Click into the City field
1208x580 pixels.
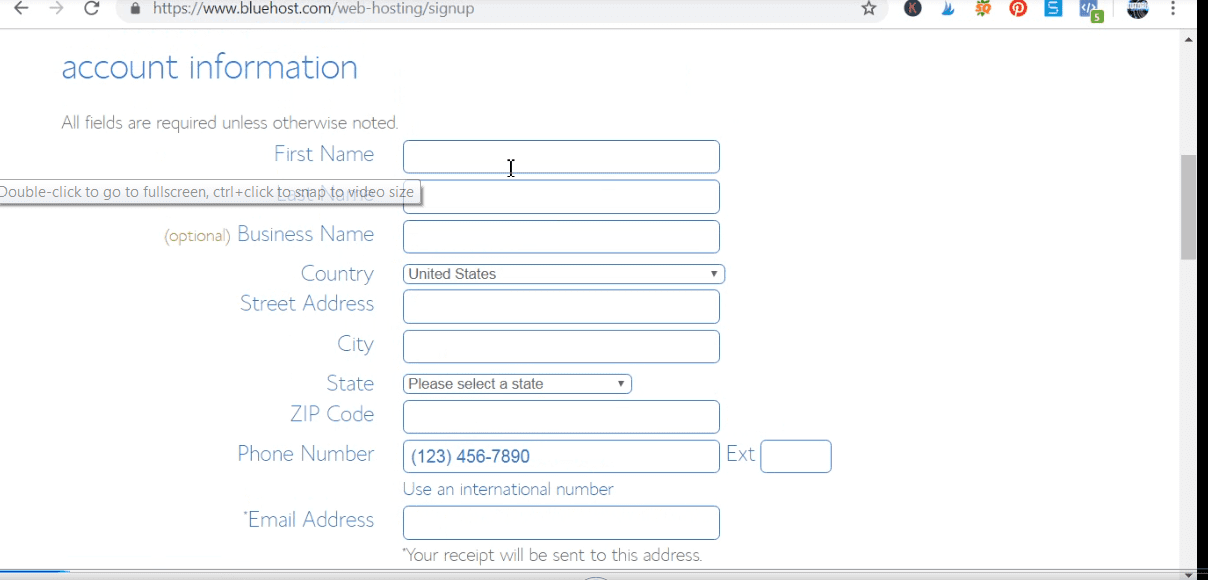(561, 347)
